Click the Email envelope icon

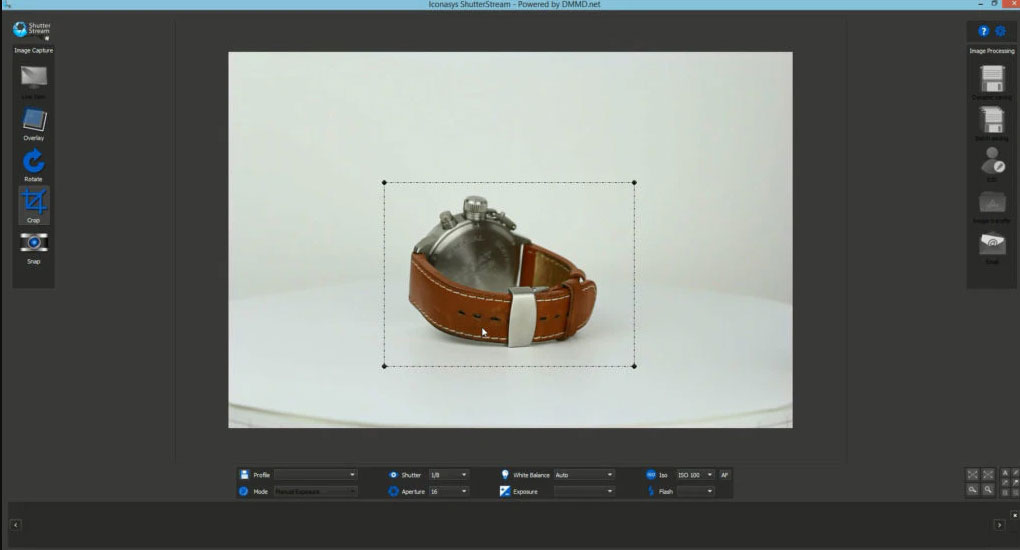pos(992,243)
